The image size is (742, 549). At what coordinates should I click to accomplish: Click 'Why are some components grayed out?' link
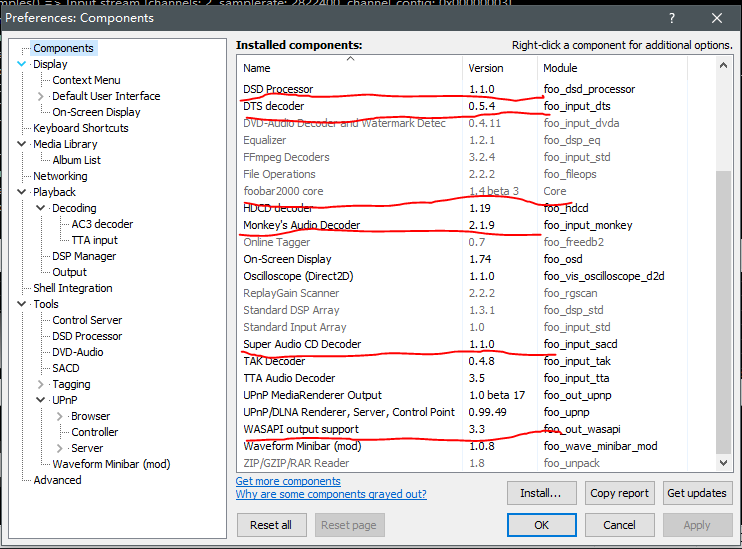pyautogui.click(x=331, y=494)
